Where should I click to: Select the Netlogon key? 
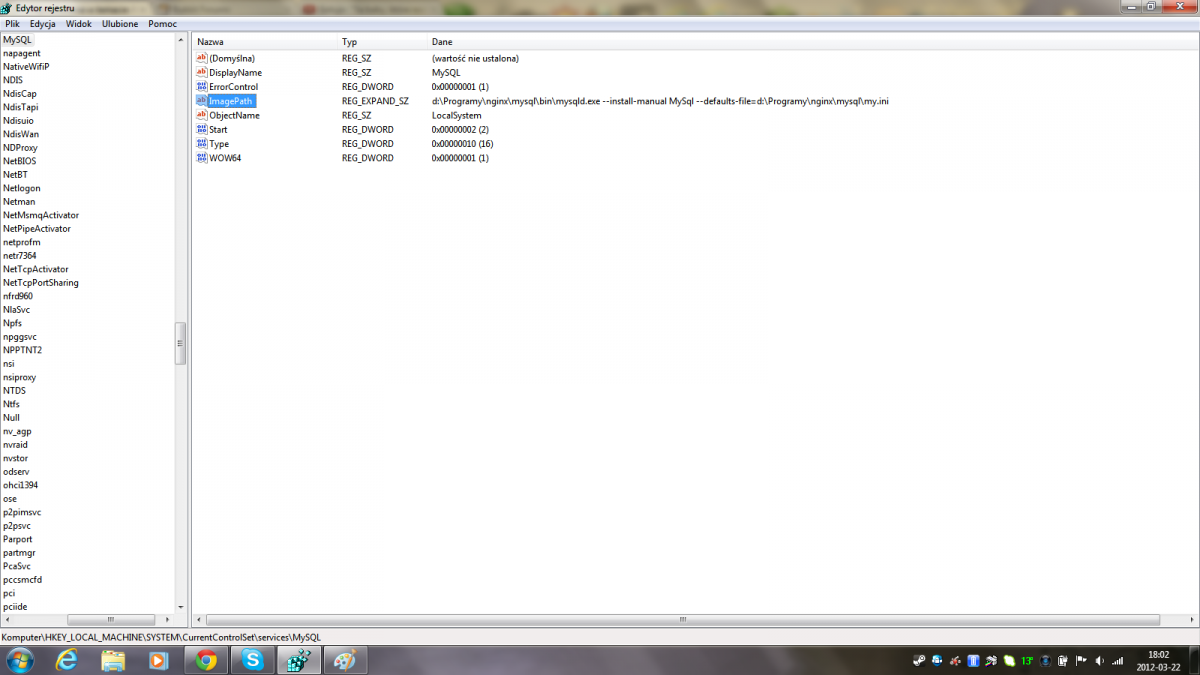[x=22, y=188]
